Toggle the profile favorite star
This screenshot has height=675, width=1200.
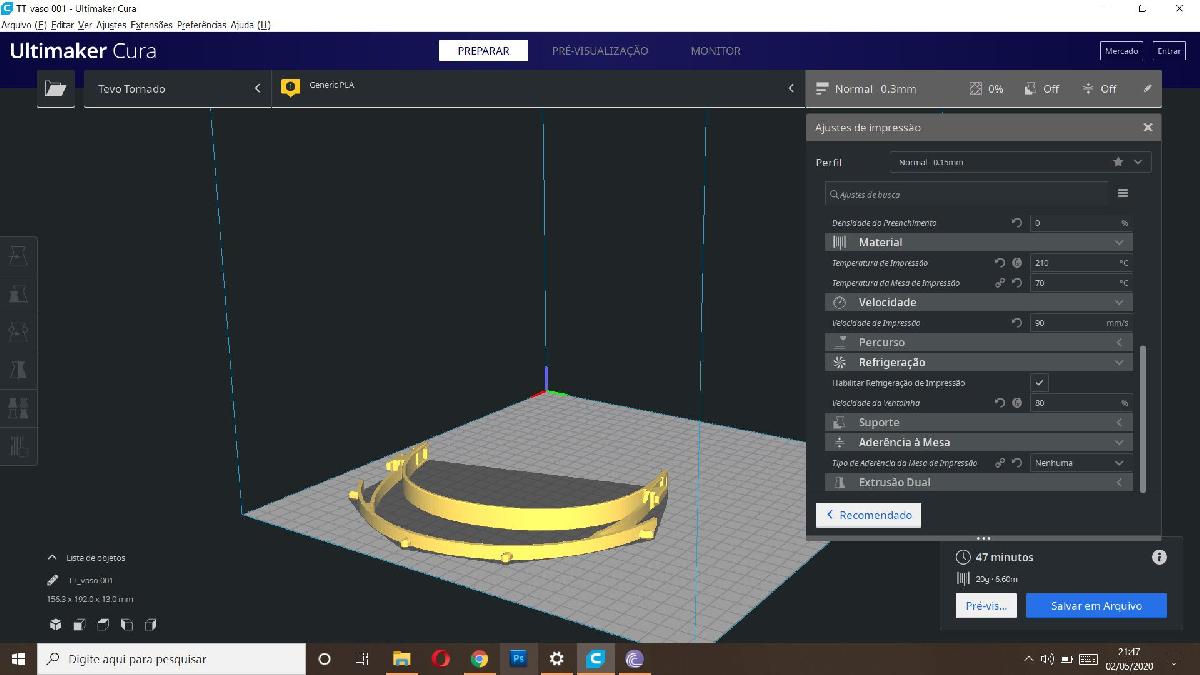tap(1118, 162)
